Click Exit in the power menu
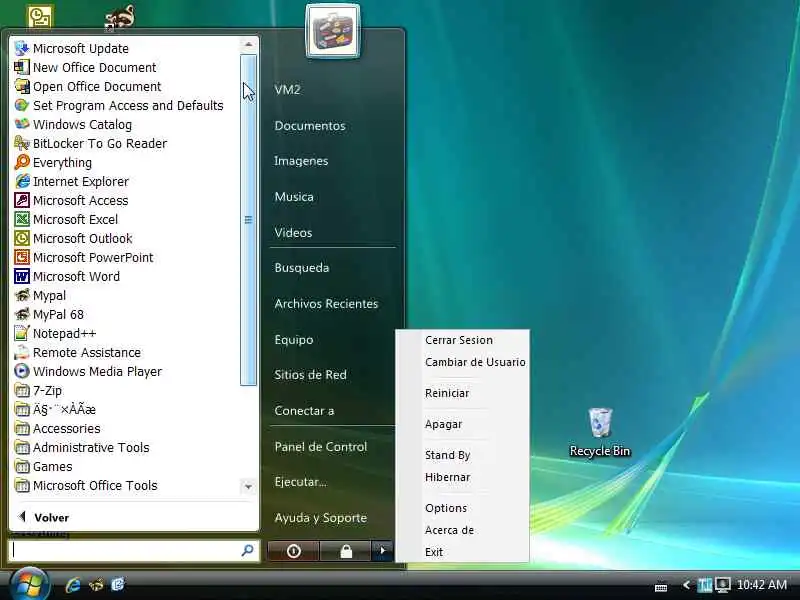 pos(434,553)
